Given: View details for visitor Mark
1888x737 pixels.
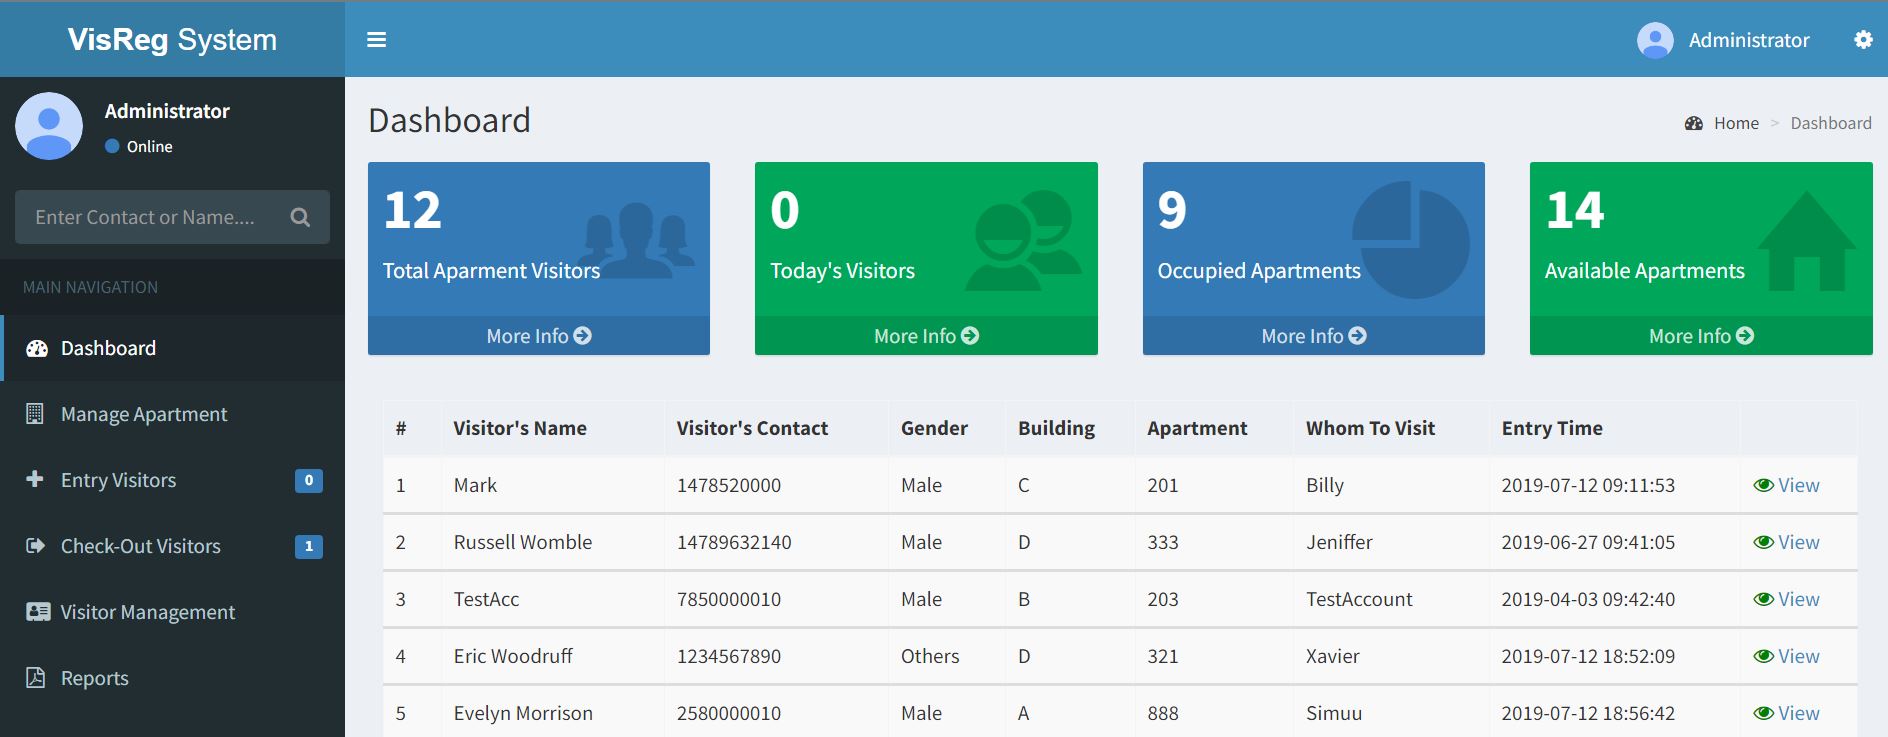Looking at the screenshot, I should (x=1787, y=485).
